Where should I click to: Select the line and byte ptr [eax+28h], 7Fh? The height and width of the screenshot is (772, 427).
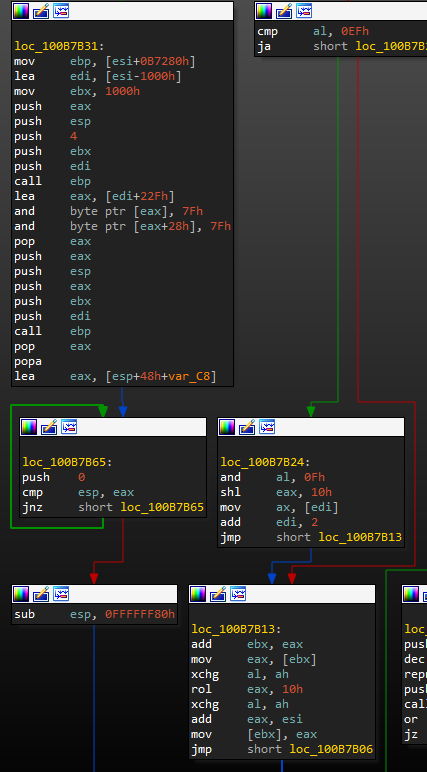[123, 226]
